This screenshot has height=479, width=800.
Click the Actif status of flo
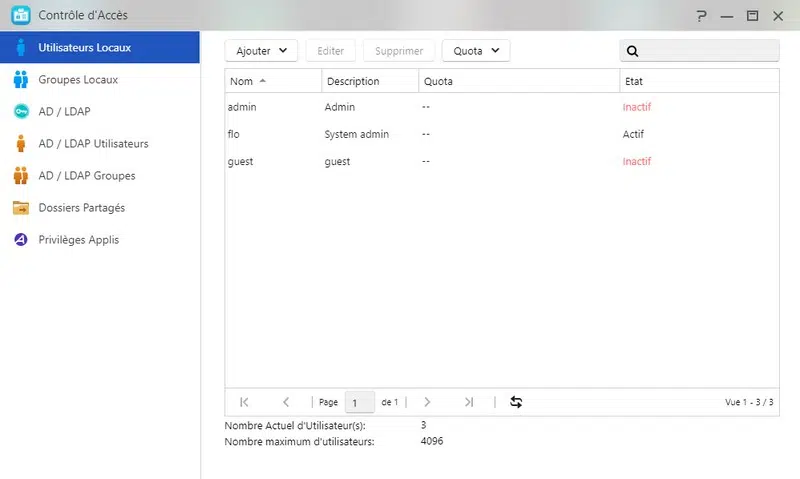[x=633, y=134]
